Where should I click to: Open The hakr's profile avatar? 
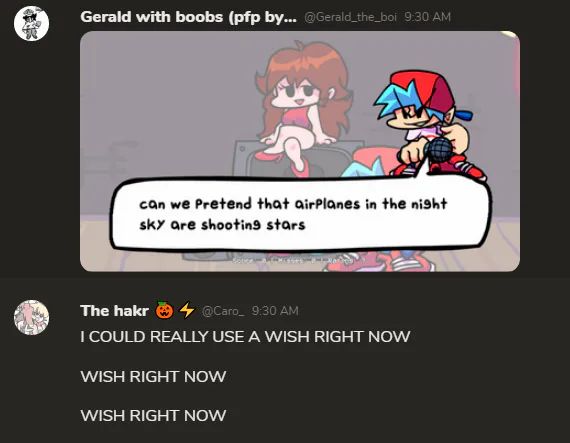coord(31,317)
